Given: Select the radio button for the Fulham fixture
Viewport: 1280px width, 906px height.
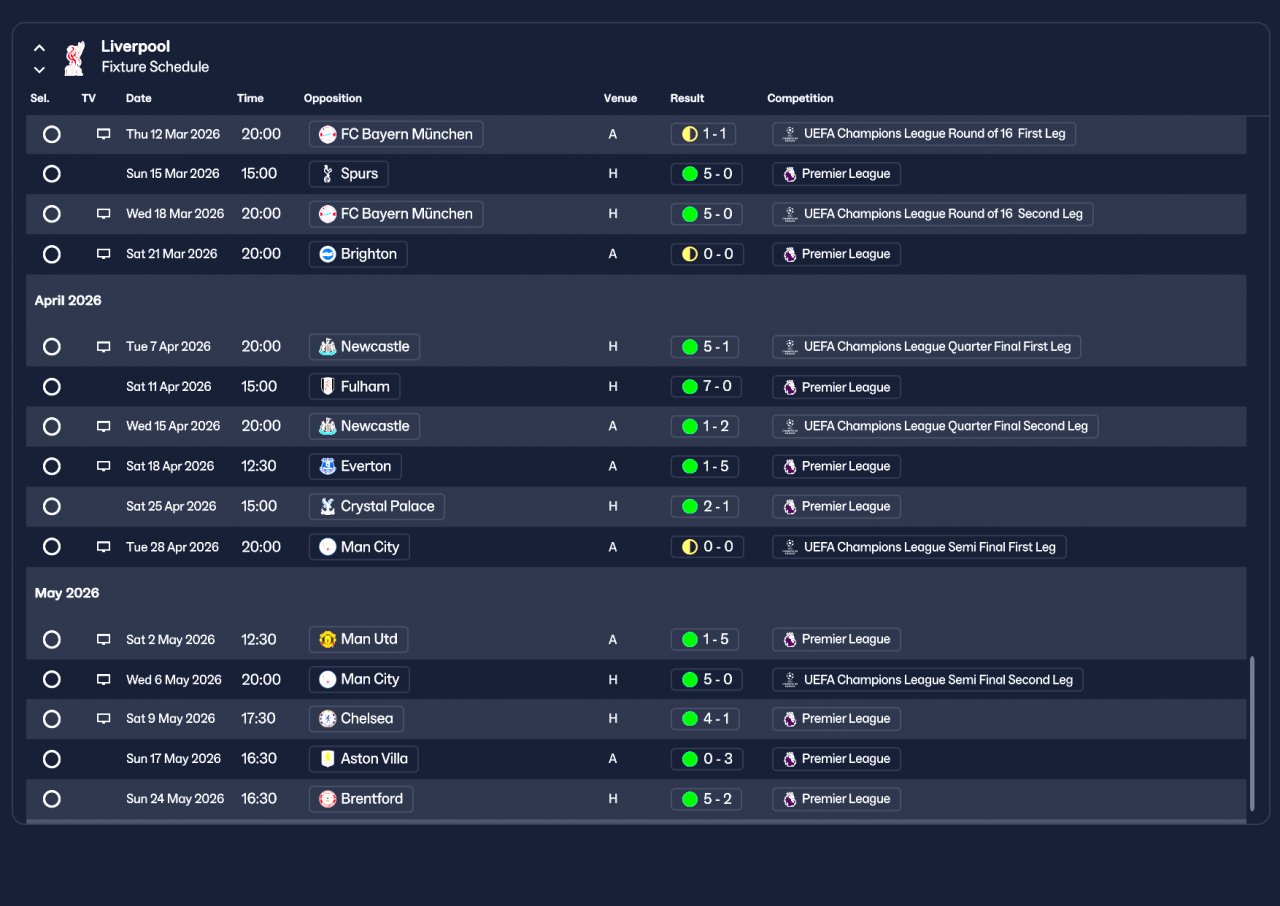Looking at the screenshot, I should coord(52,387).
